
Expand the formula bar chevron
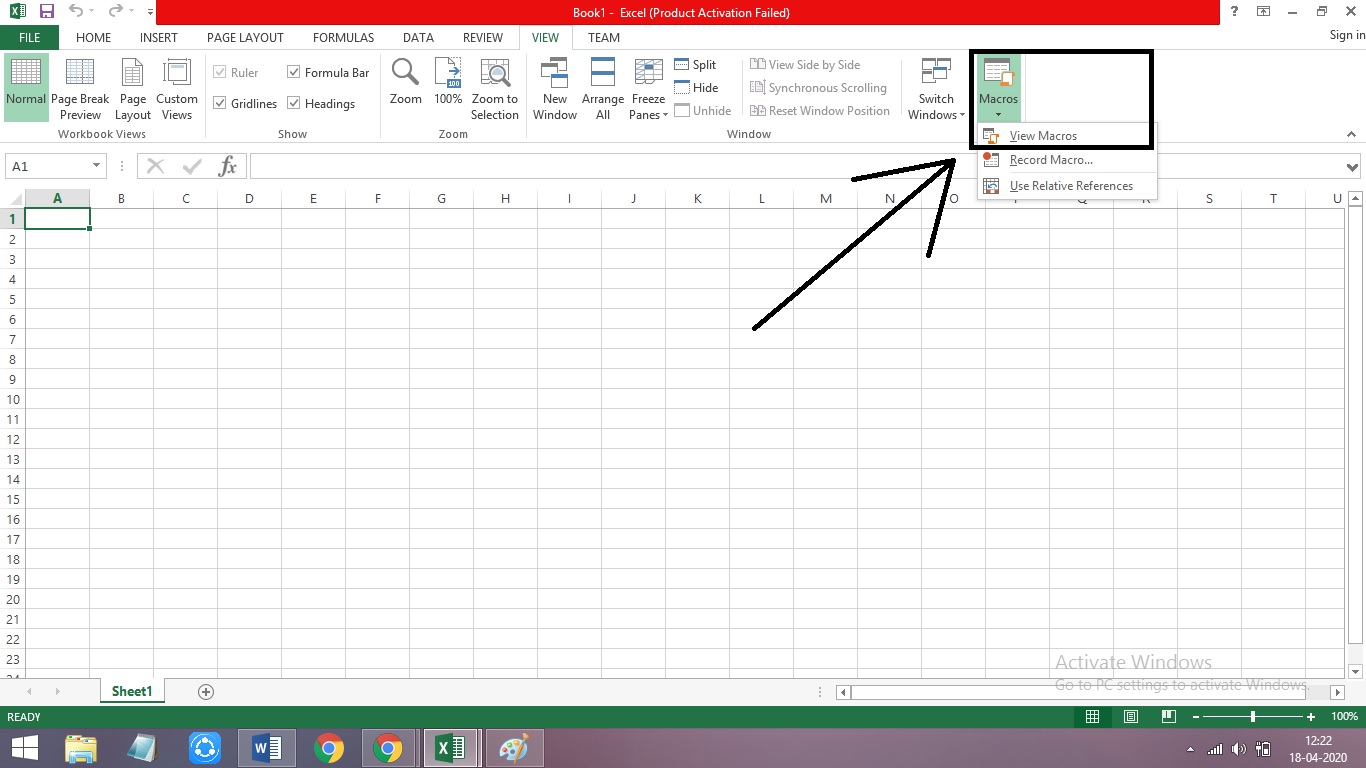[x=1353, y=167]
